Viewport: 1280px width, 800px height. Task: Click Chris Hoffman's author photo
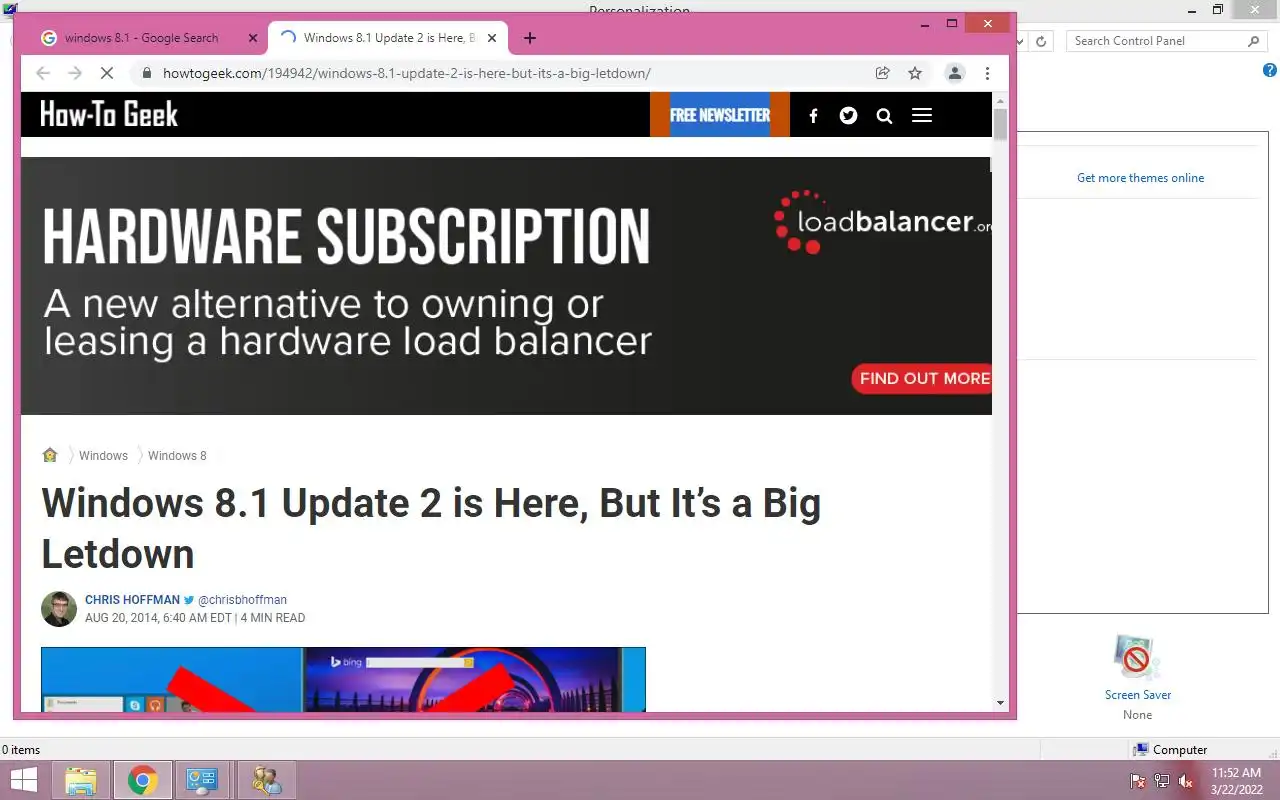(59, 609)
